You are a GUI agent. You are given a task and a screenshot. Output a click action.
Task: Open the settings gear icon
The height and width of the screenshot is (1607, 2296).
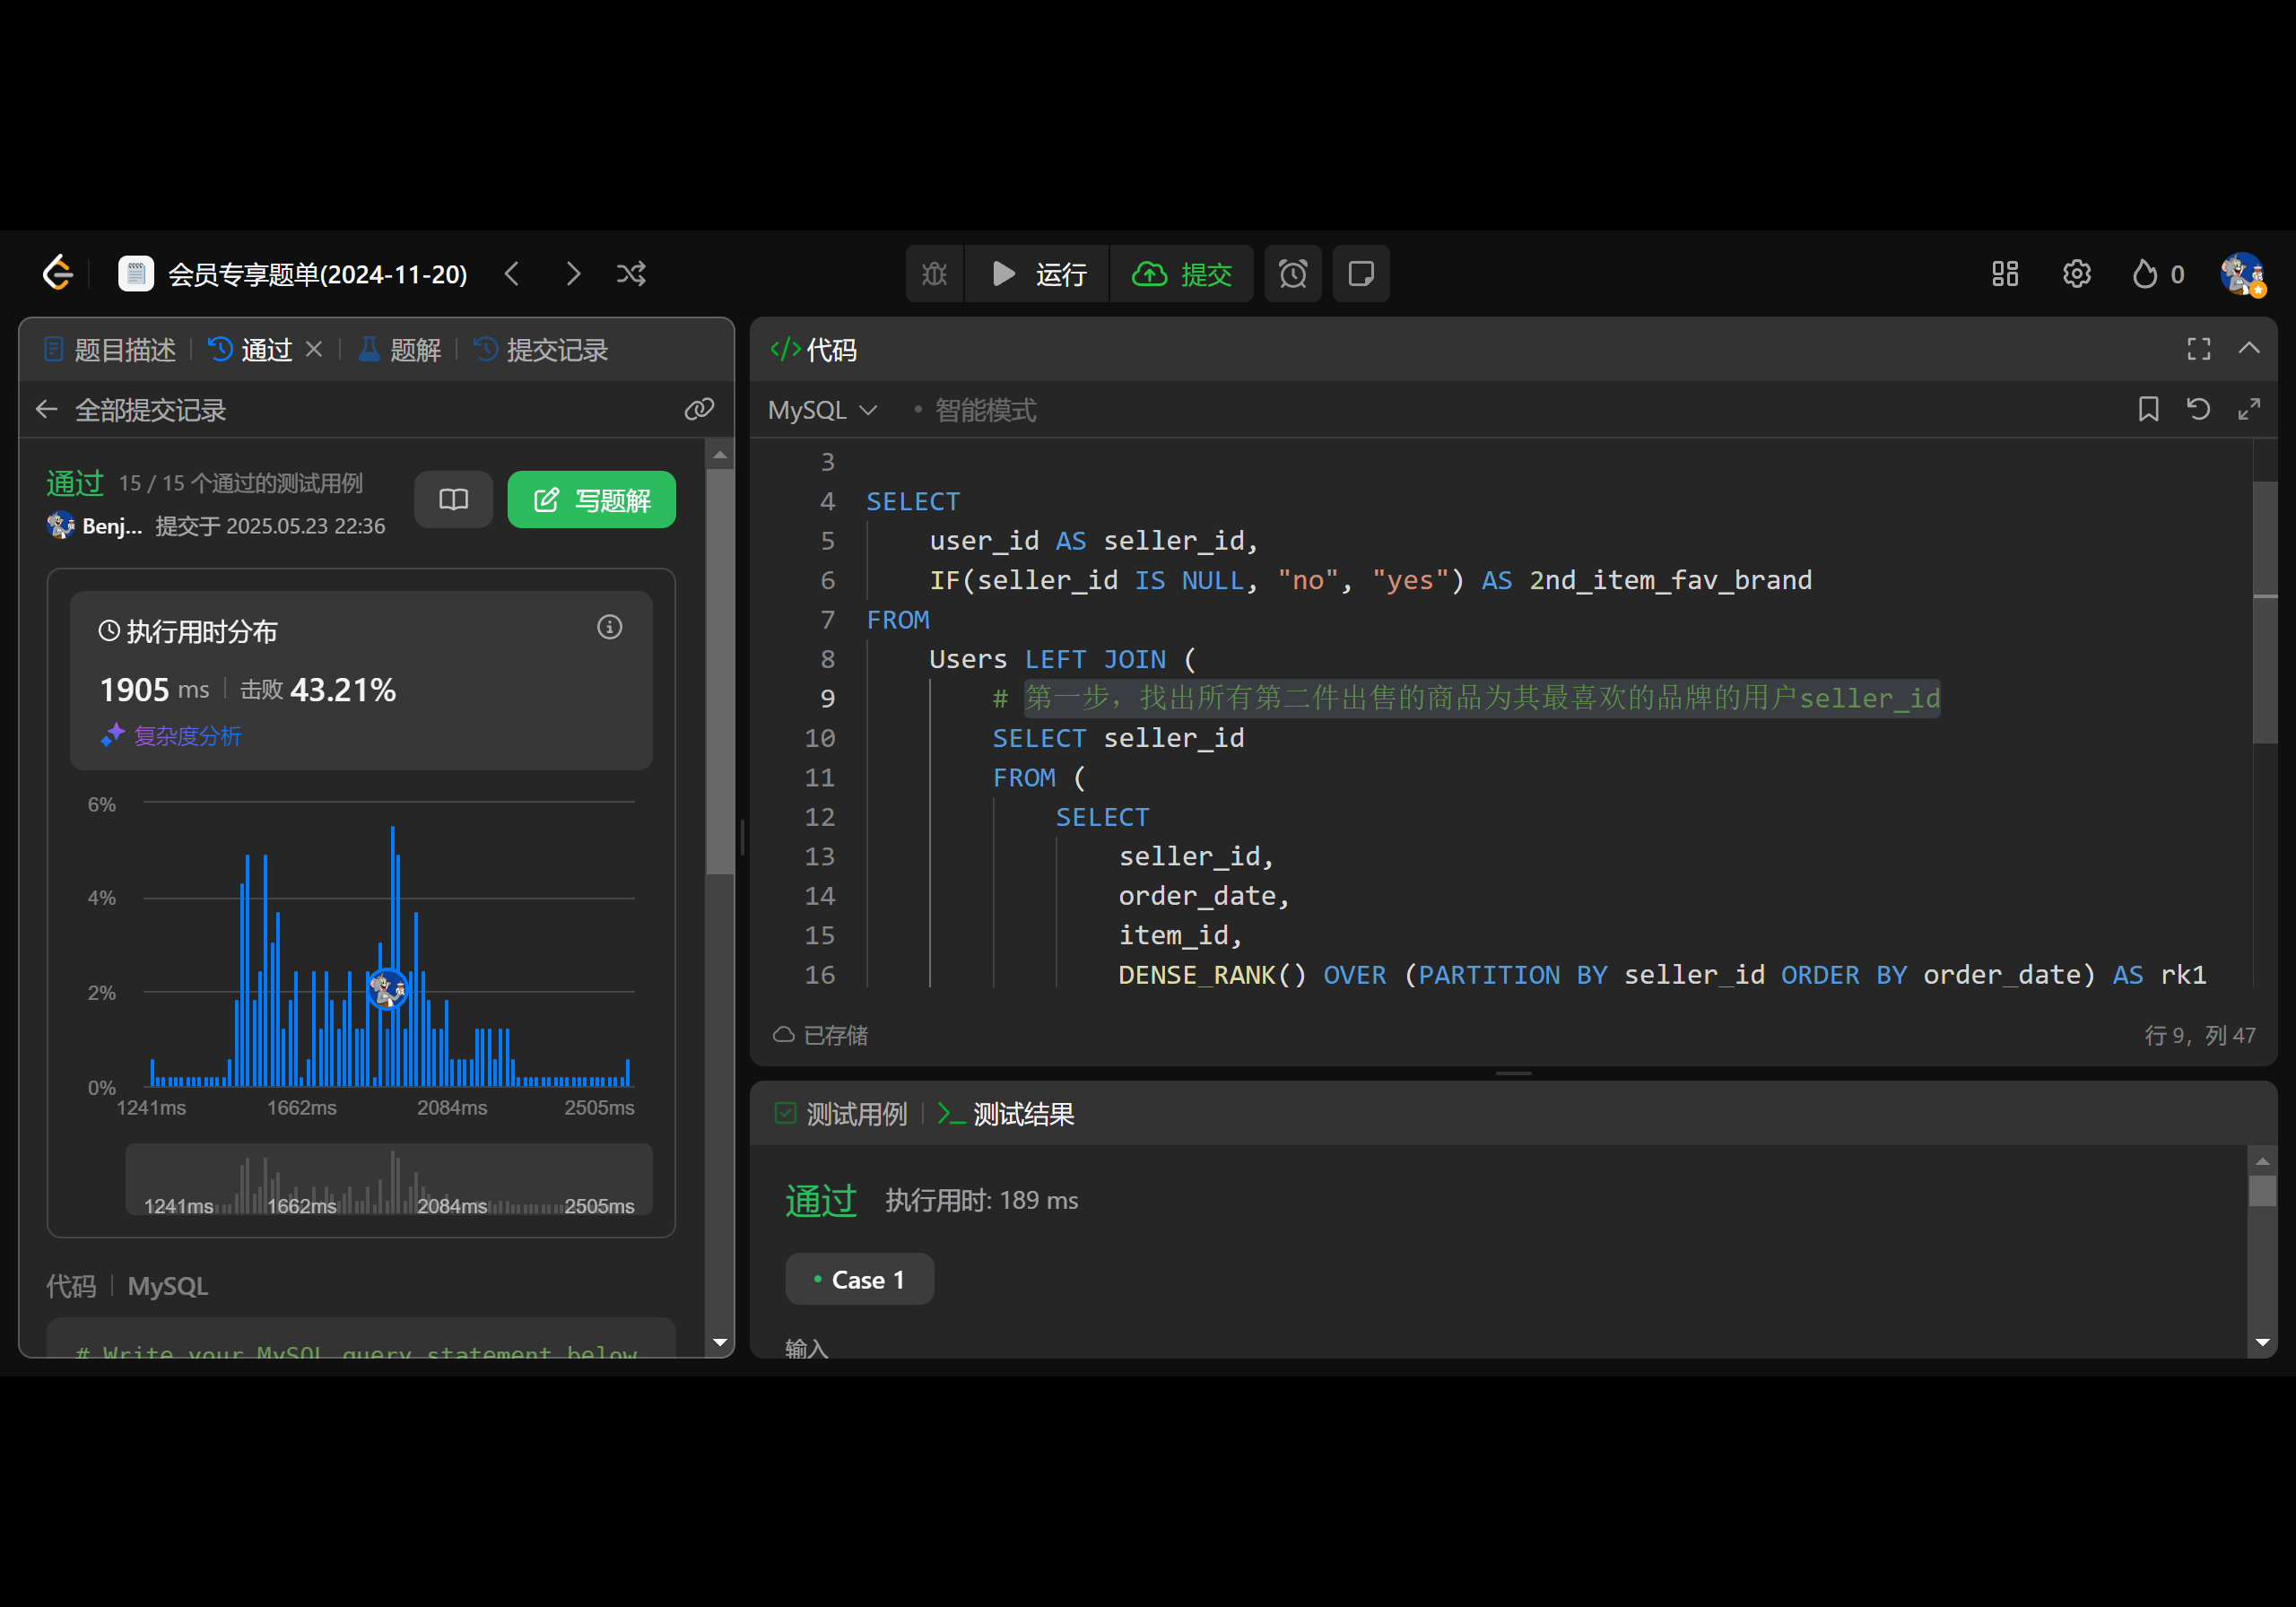click(2076, 274)
